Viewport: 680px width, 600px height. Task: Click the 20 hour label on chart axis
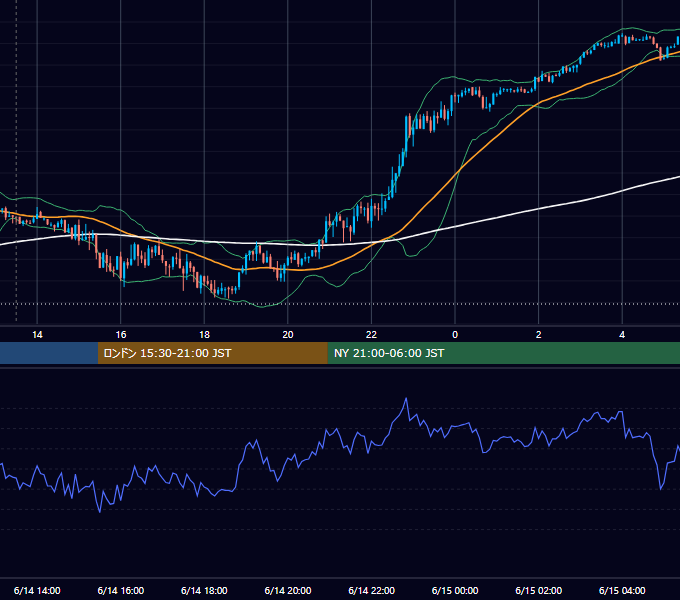pyautogui.click(x=288, y=335)
